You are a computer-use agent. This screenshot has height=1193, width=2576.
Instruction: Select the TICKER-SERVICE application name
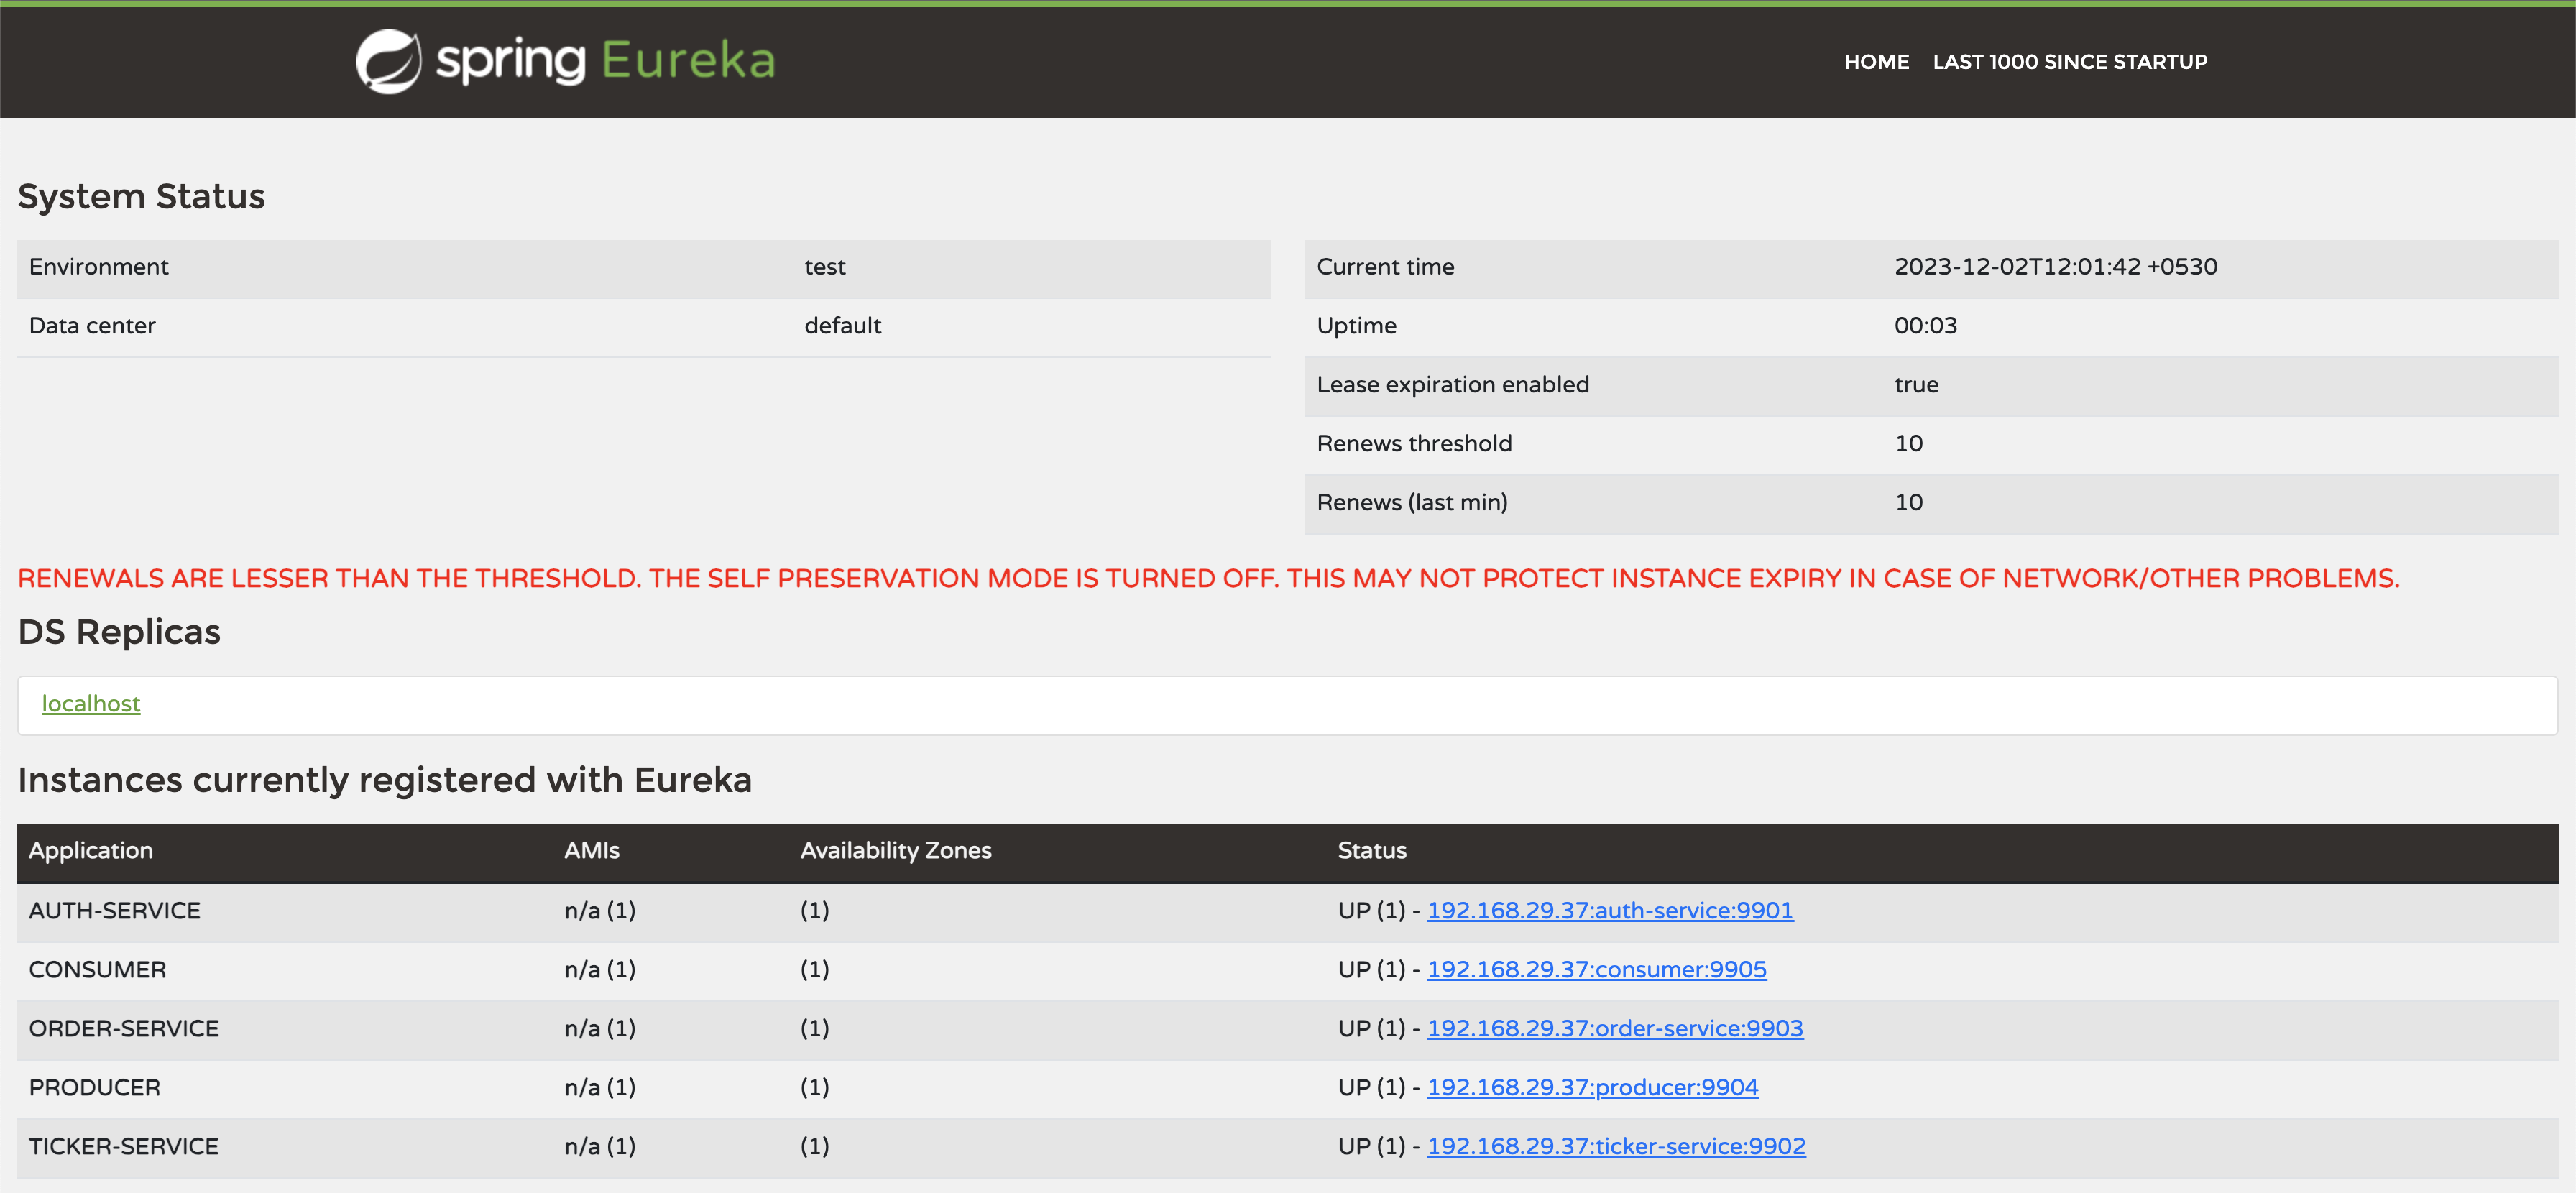123,1147
